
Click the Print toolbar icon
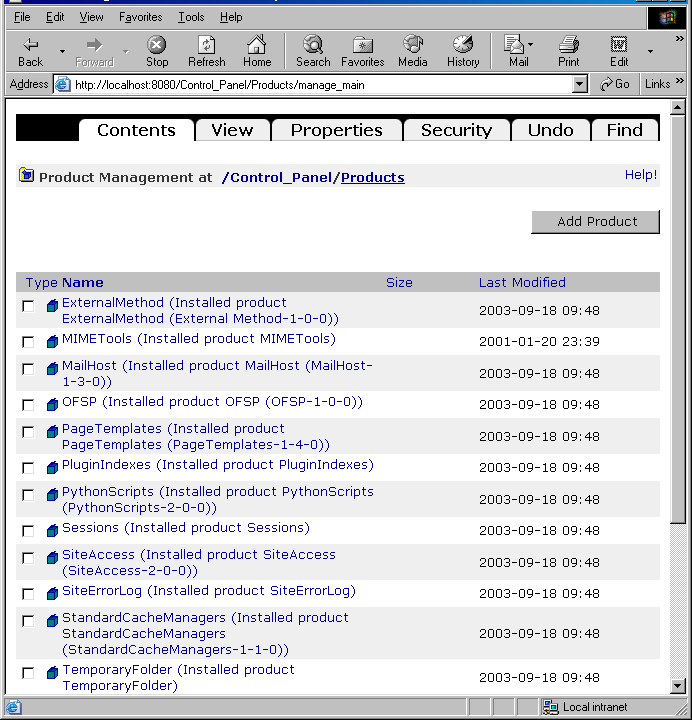(x=568, y=45)
